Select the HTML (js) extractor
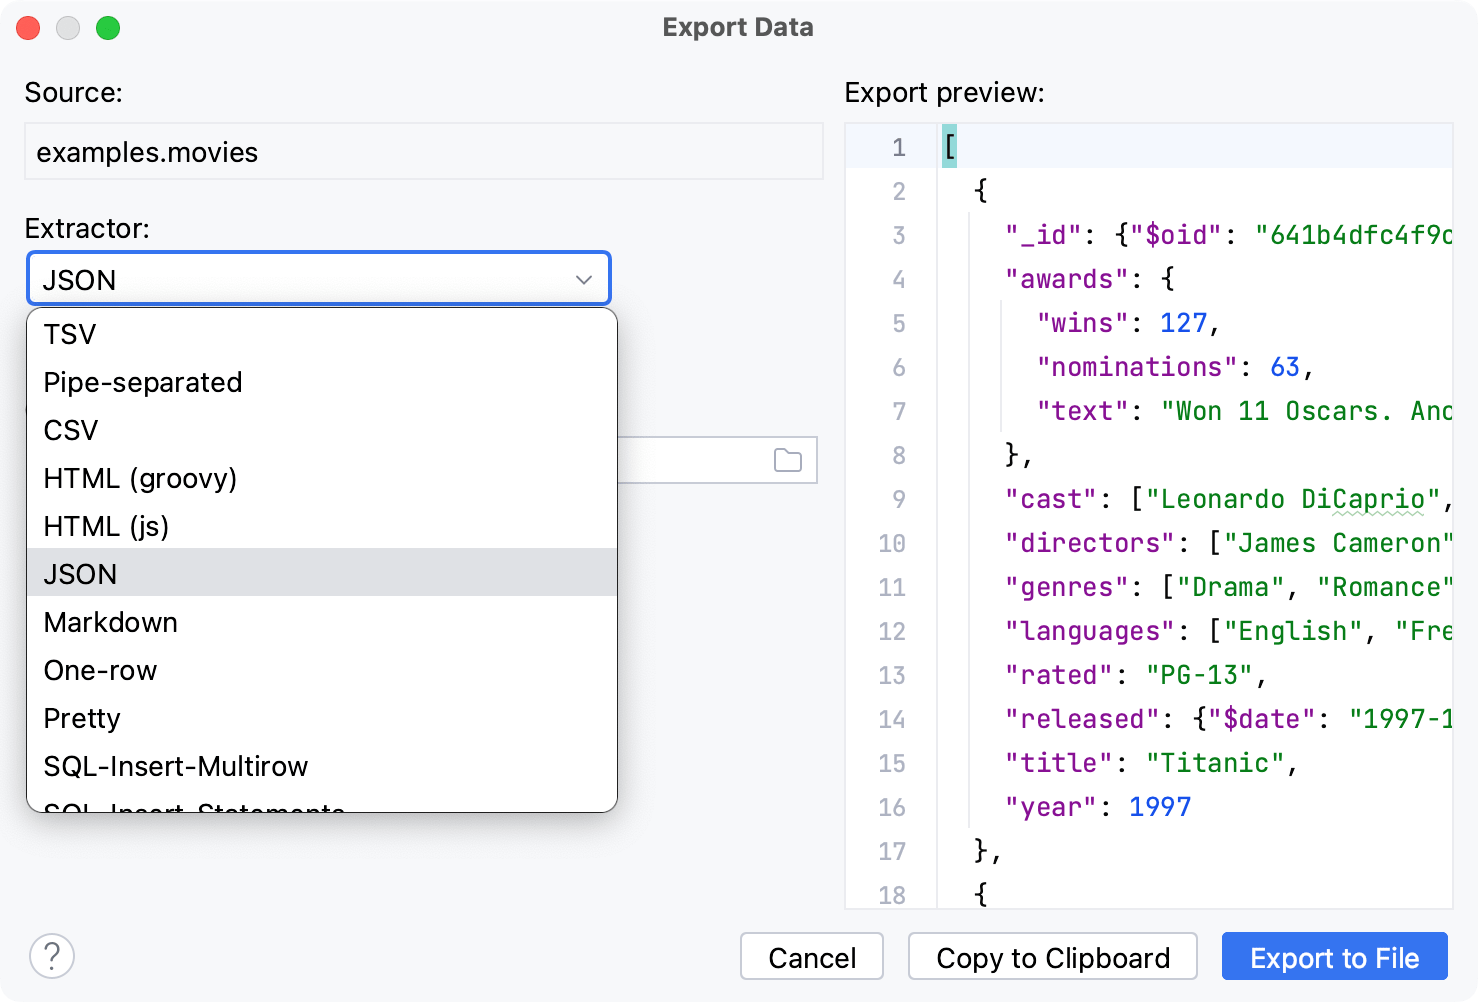The image size is (1478, 1002). (106, 526)
